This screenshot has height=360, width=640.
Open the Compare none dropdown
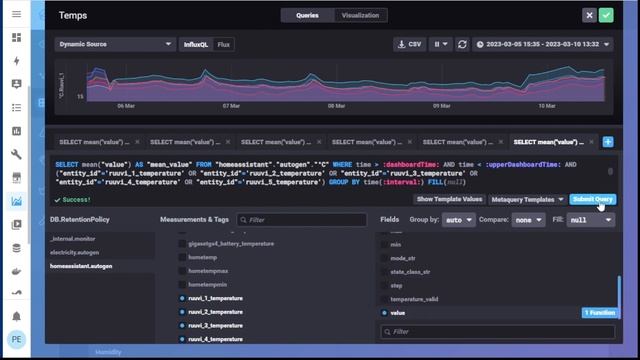pos(528,220)
